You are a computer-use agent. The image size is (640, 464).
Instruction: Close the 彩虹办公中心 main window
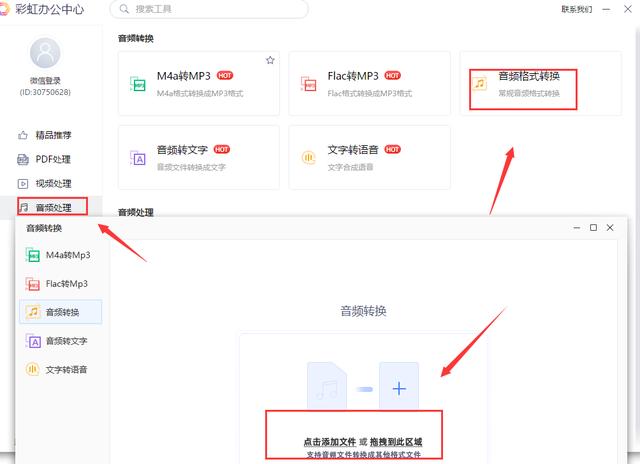pos(628,9)
